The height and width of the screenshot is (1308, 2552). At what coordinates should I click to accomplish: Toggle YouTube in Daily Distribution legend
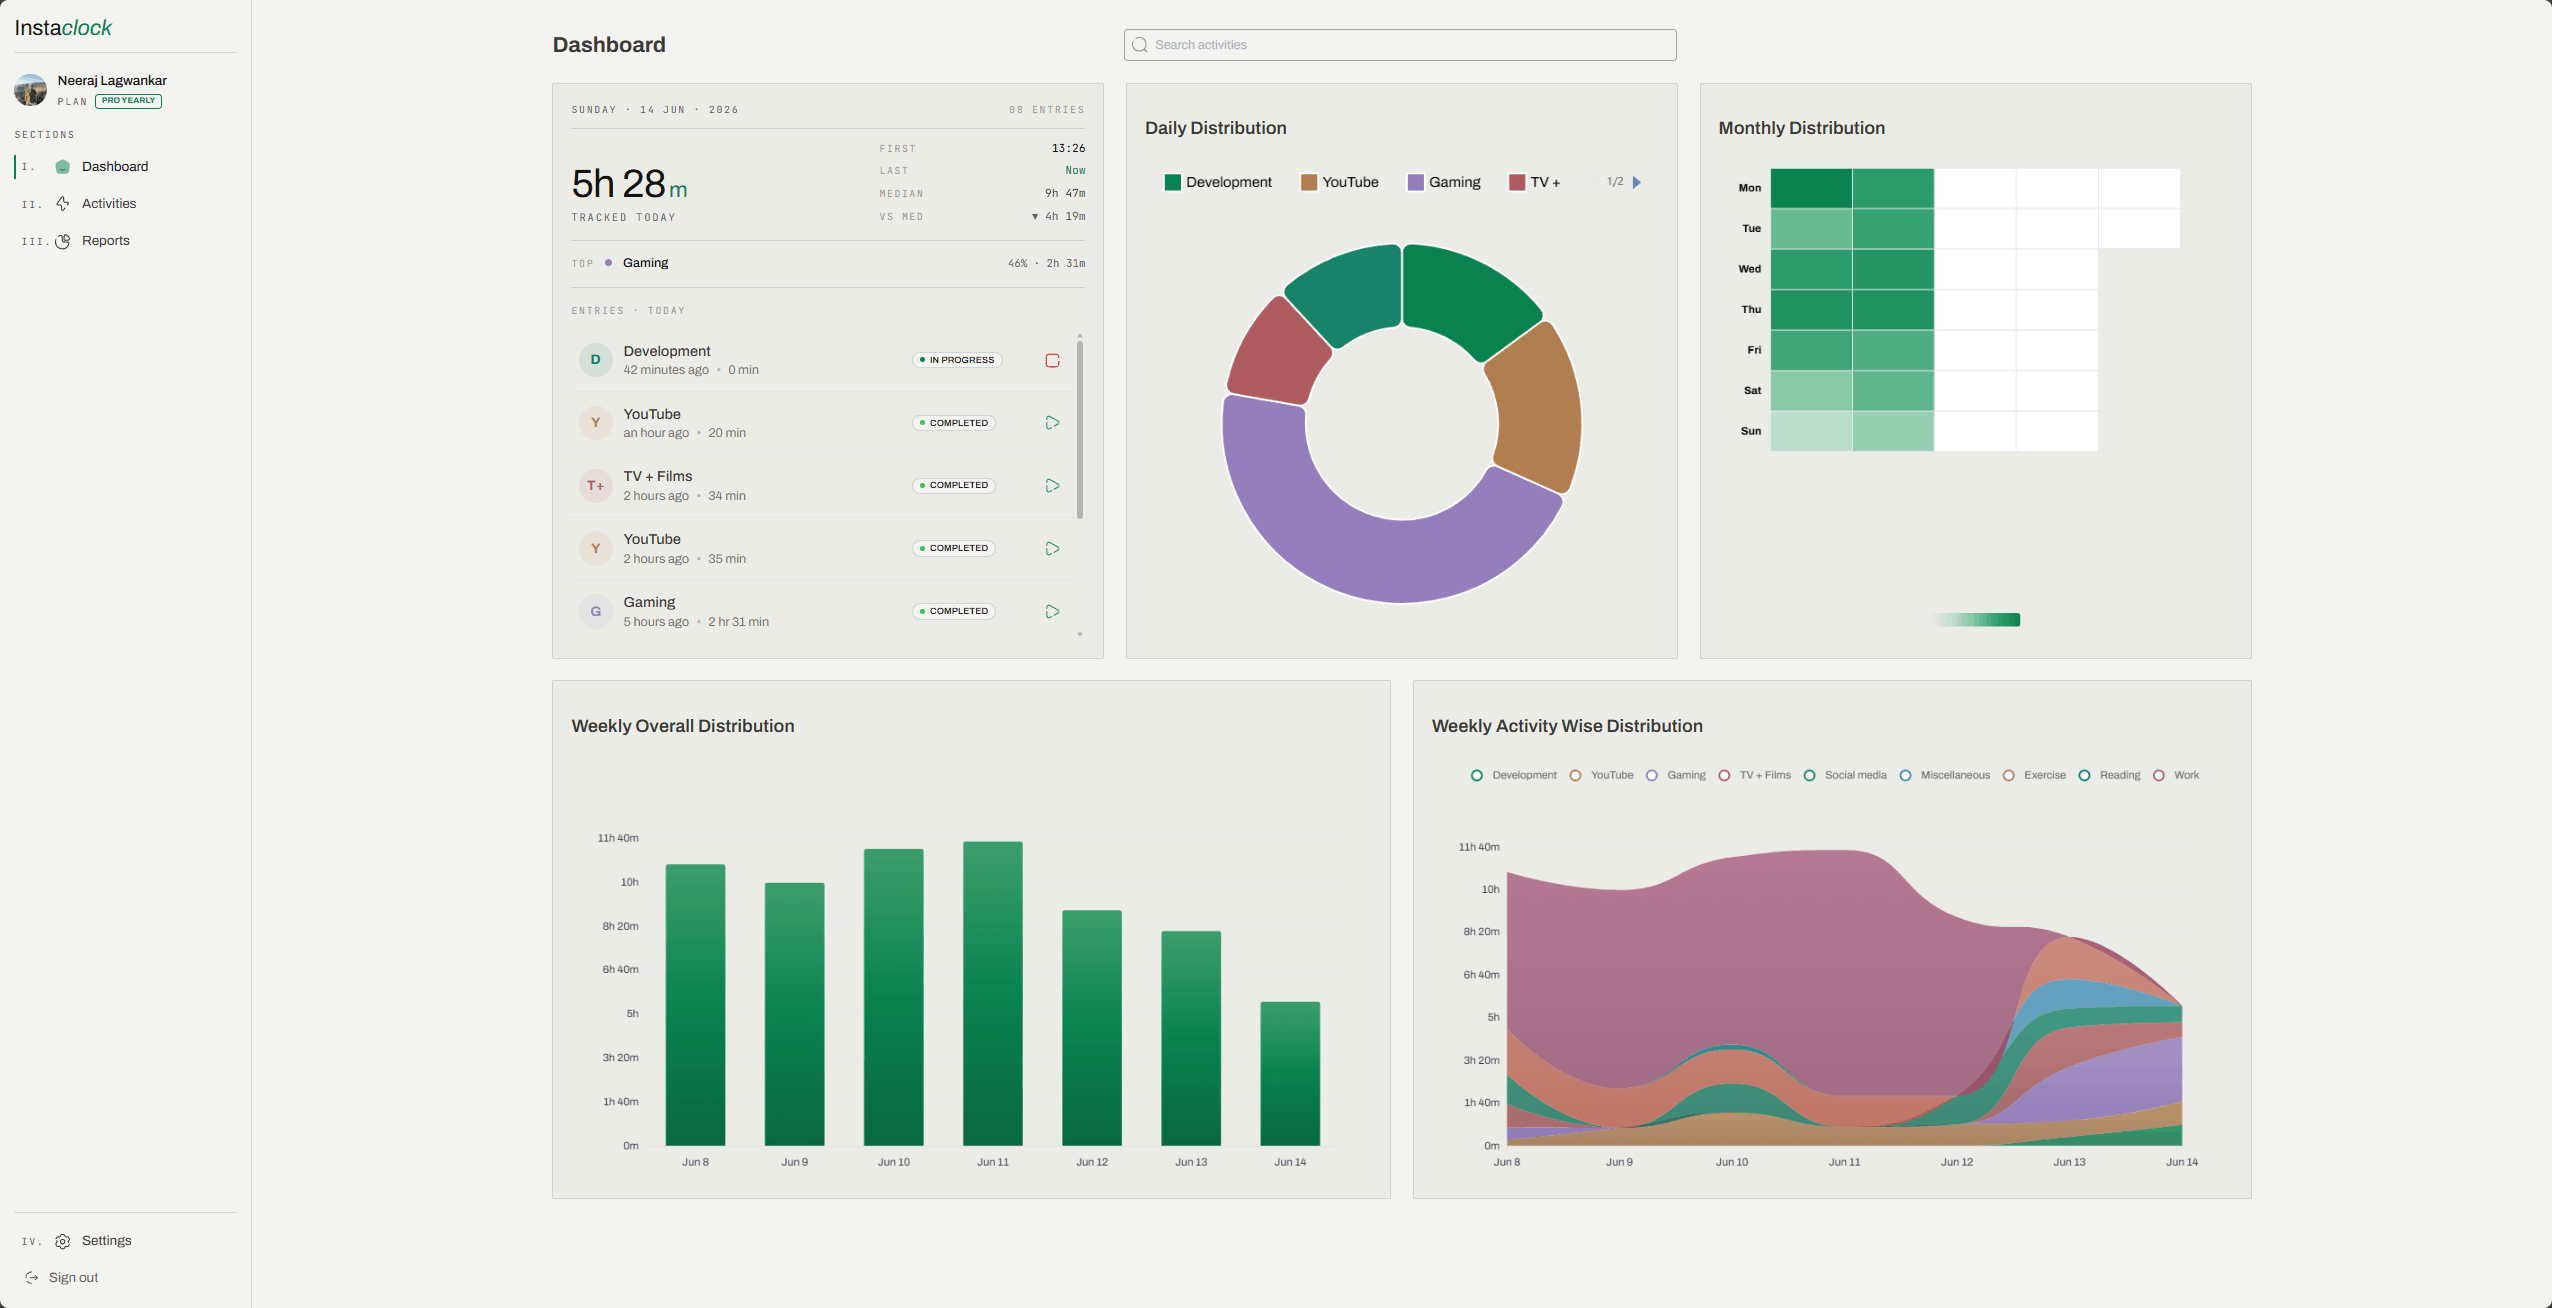[x=1339, y=182]
